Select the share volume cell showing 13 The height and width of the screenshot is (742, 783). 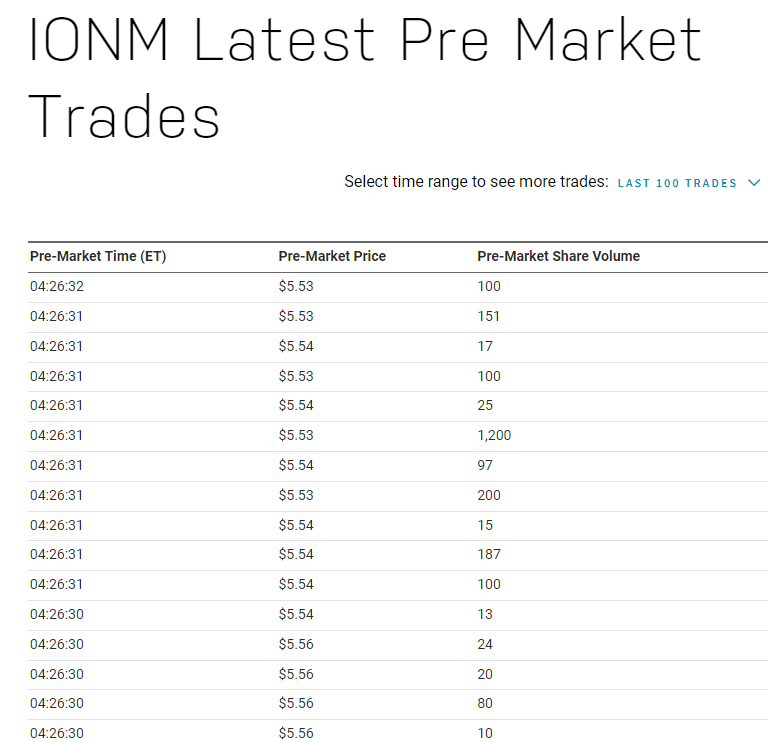(x=485, y=615)
